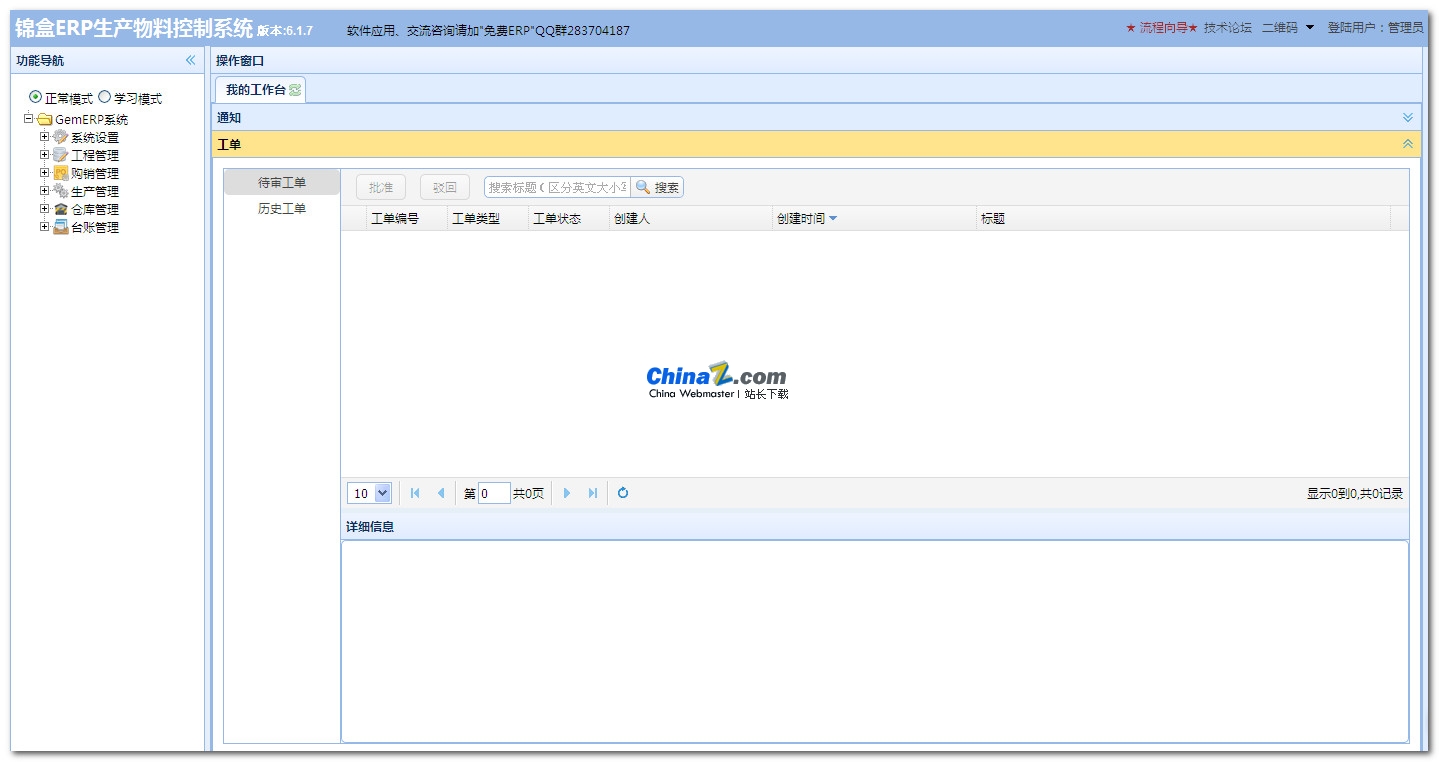
Task: Sort by 创建人 column header
Action: [x=691, y=218]
